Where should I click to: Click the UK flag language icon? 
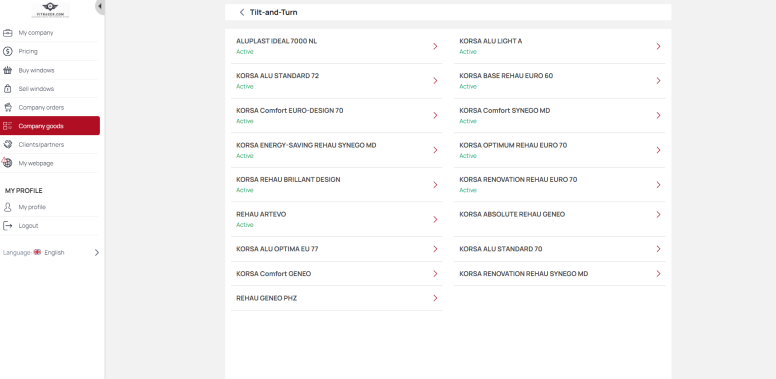click(37, 252)
